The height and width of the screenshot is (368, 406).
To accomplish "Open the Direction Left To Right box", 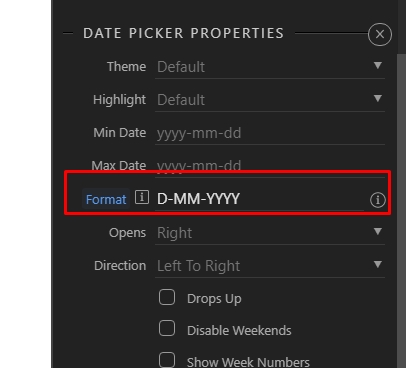I will point(270,266).
